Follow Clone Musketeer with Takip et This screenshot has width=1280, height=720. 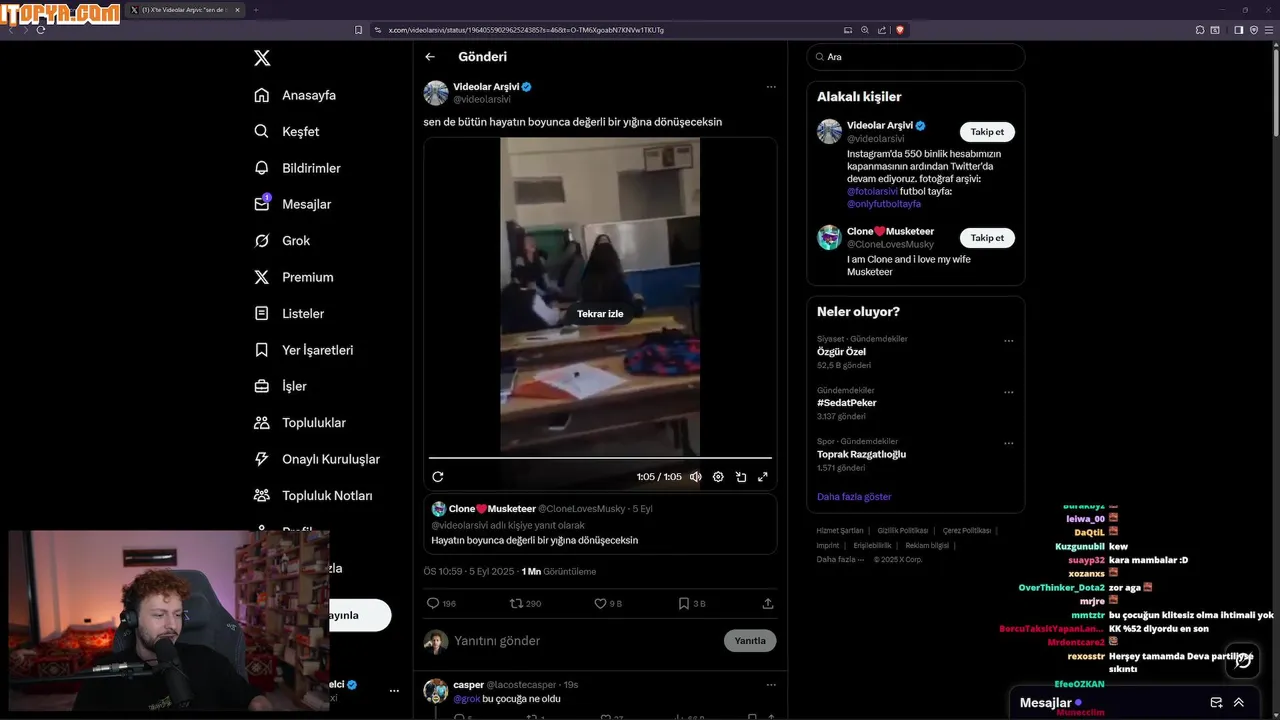point(987,238)
